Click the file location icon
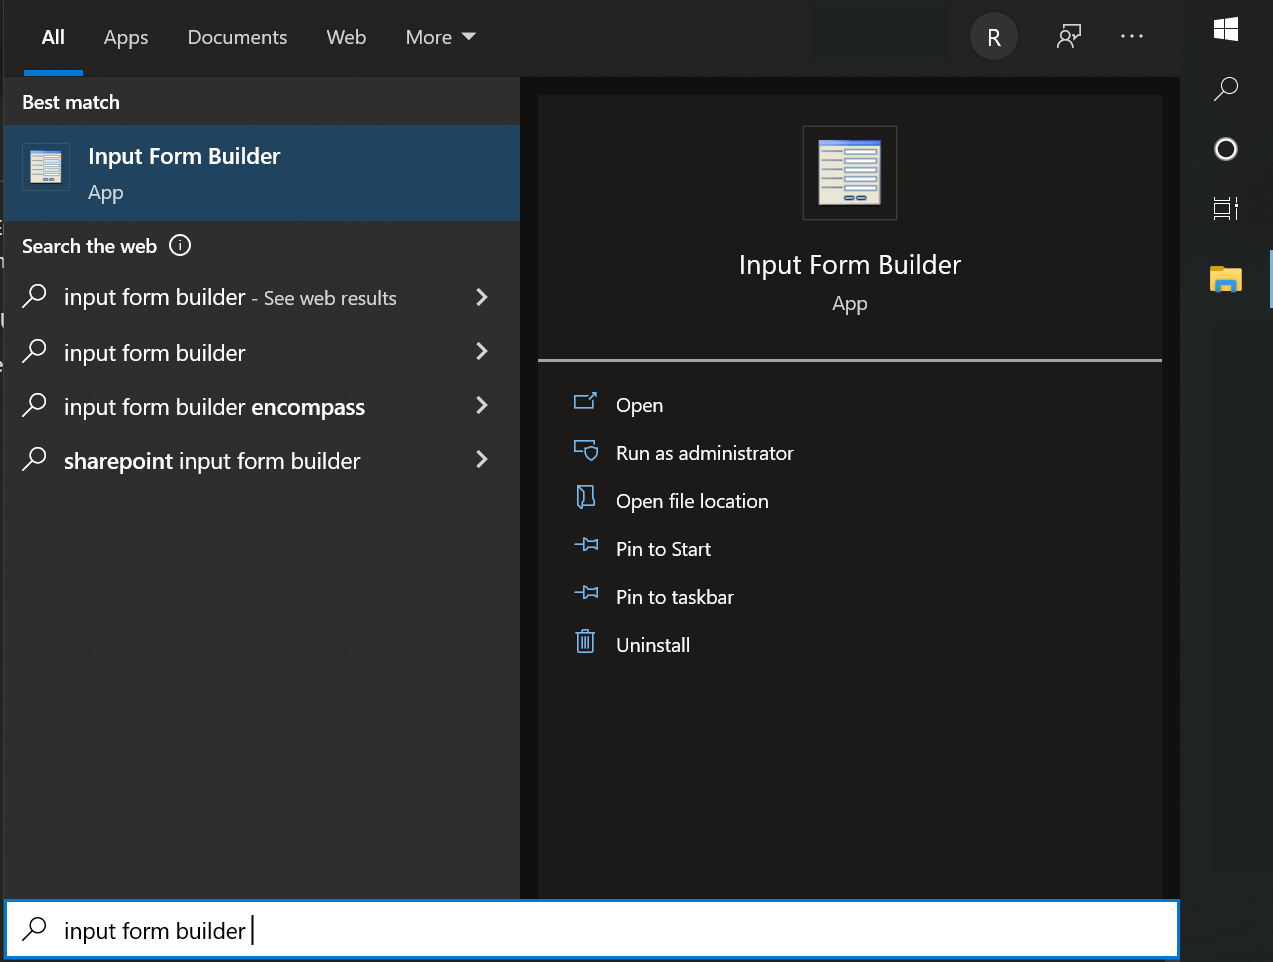 point(586,497)
